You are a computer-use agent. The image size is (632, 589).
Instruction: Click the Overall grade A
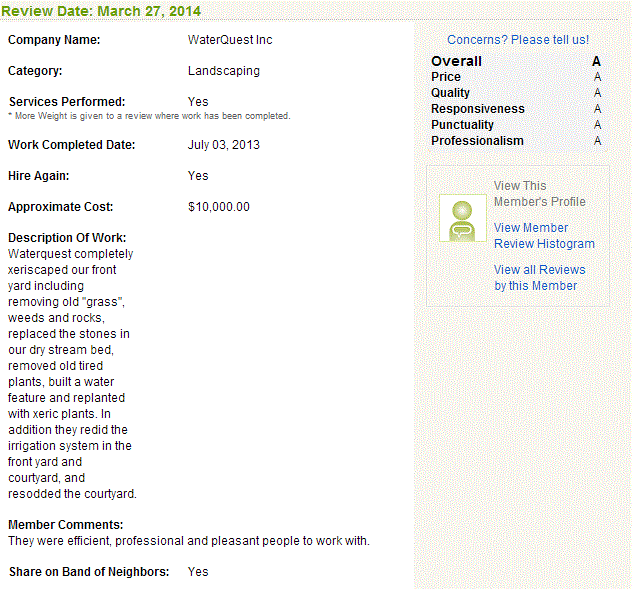tap(597, 61)
